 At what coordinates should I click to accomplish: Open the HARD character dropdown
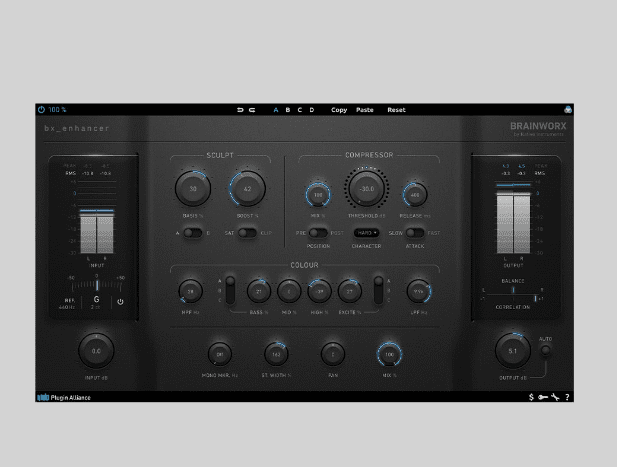pyautogui.click(x=366, y=233)
